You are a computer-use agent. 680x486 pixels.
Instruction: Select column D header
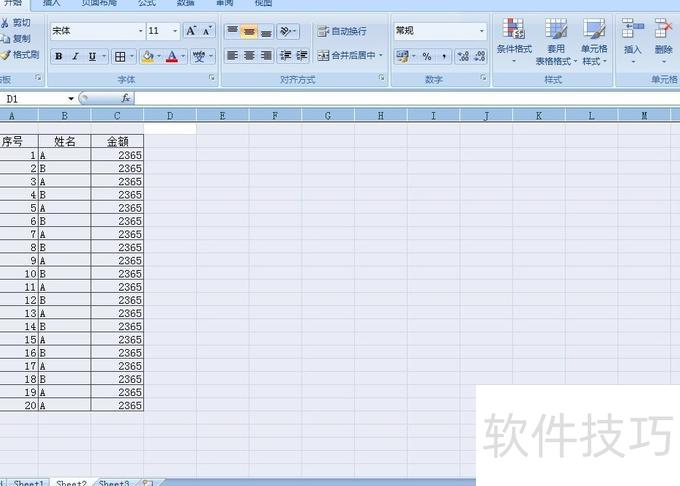click(170, 116)
